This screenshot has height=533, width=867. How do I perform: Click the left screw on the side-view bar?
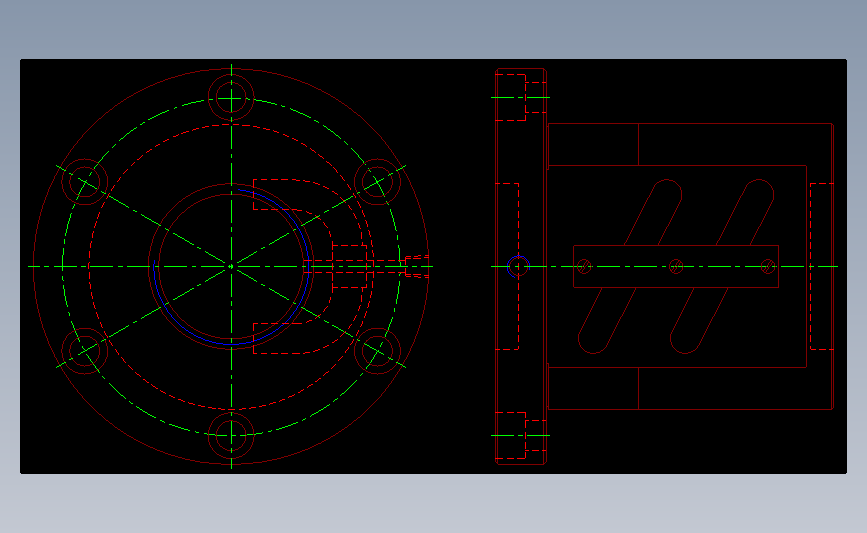pyautogui.click(x=584, y=266)
